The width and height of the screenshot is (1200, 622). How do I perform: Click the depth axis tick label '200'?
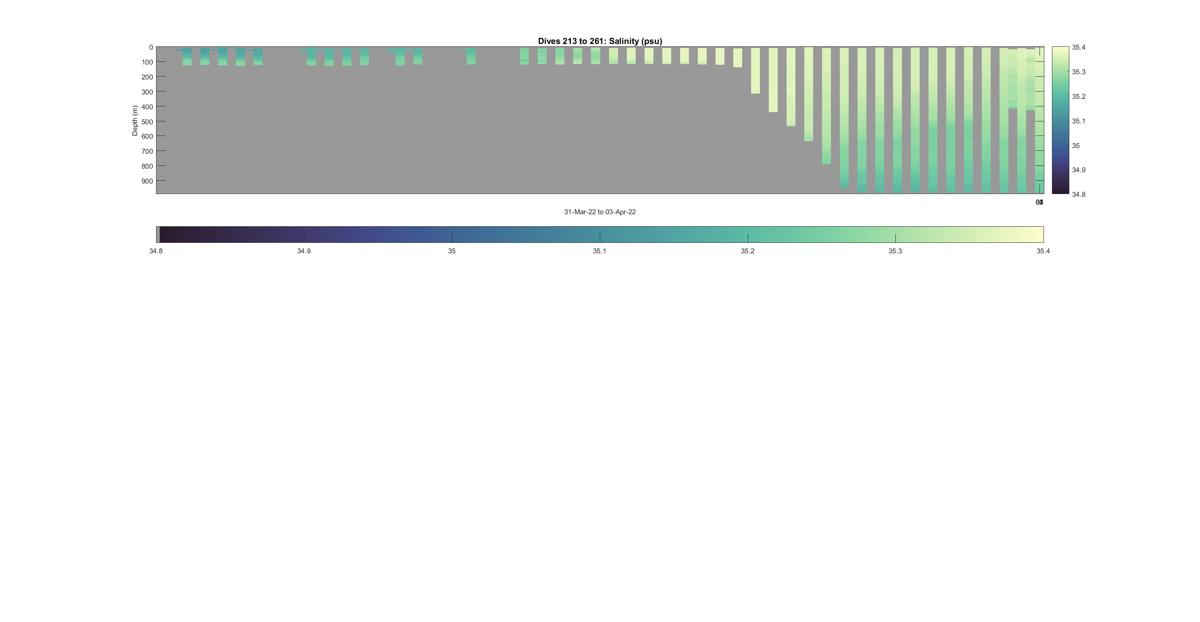pyautogui.click(x=147, y=77)
